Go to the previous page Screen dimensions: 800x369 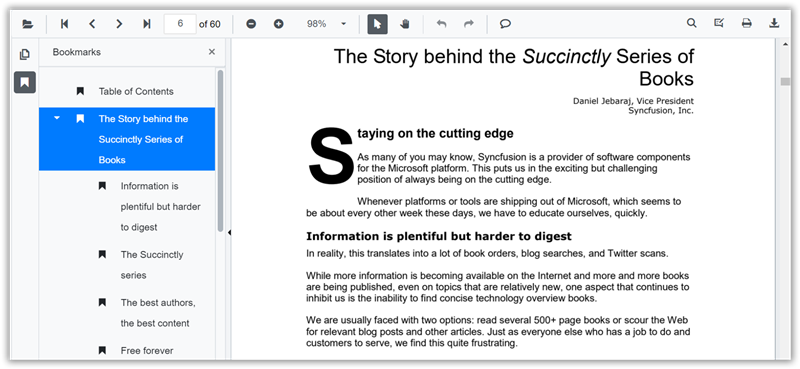click(92, 24)
